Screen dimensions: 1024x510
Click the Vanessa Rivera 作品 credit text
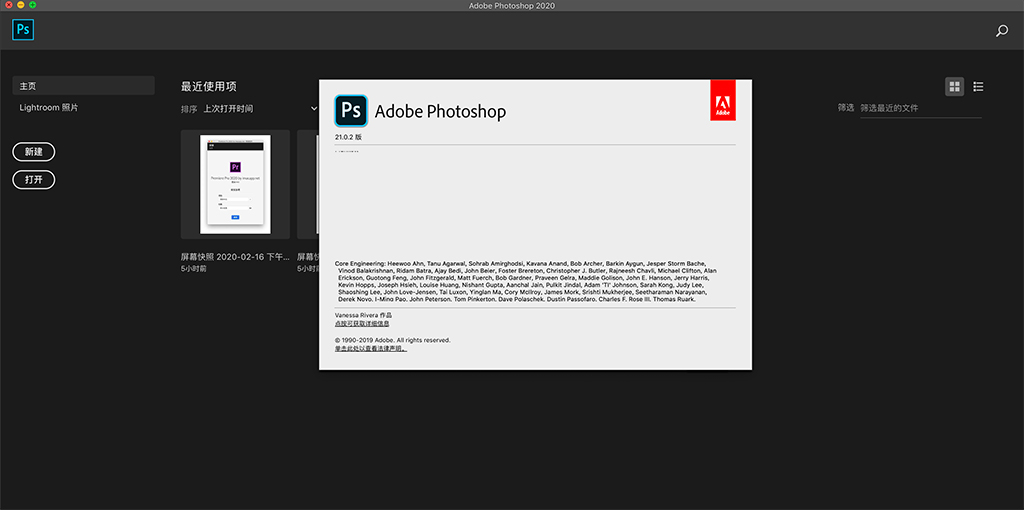click(x=363, y=315)
